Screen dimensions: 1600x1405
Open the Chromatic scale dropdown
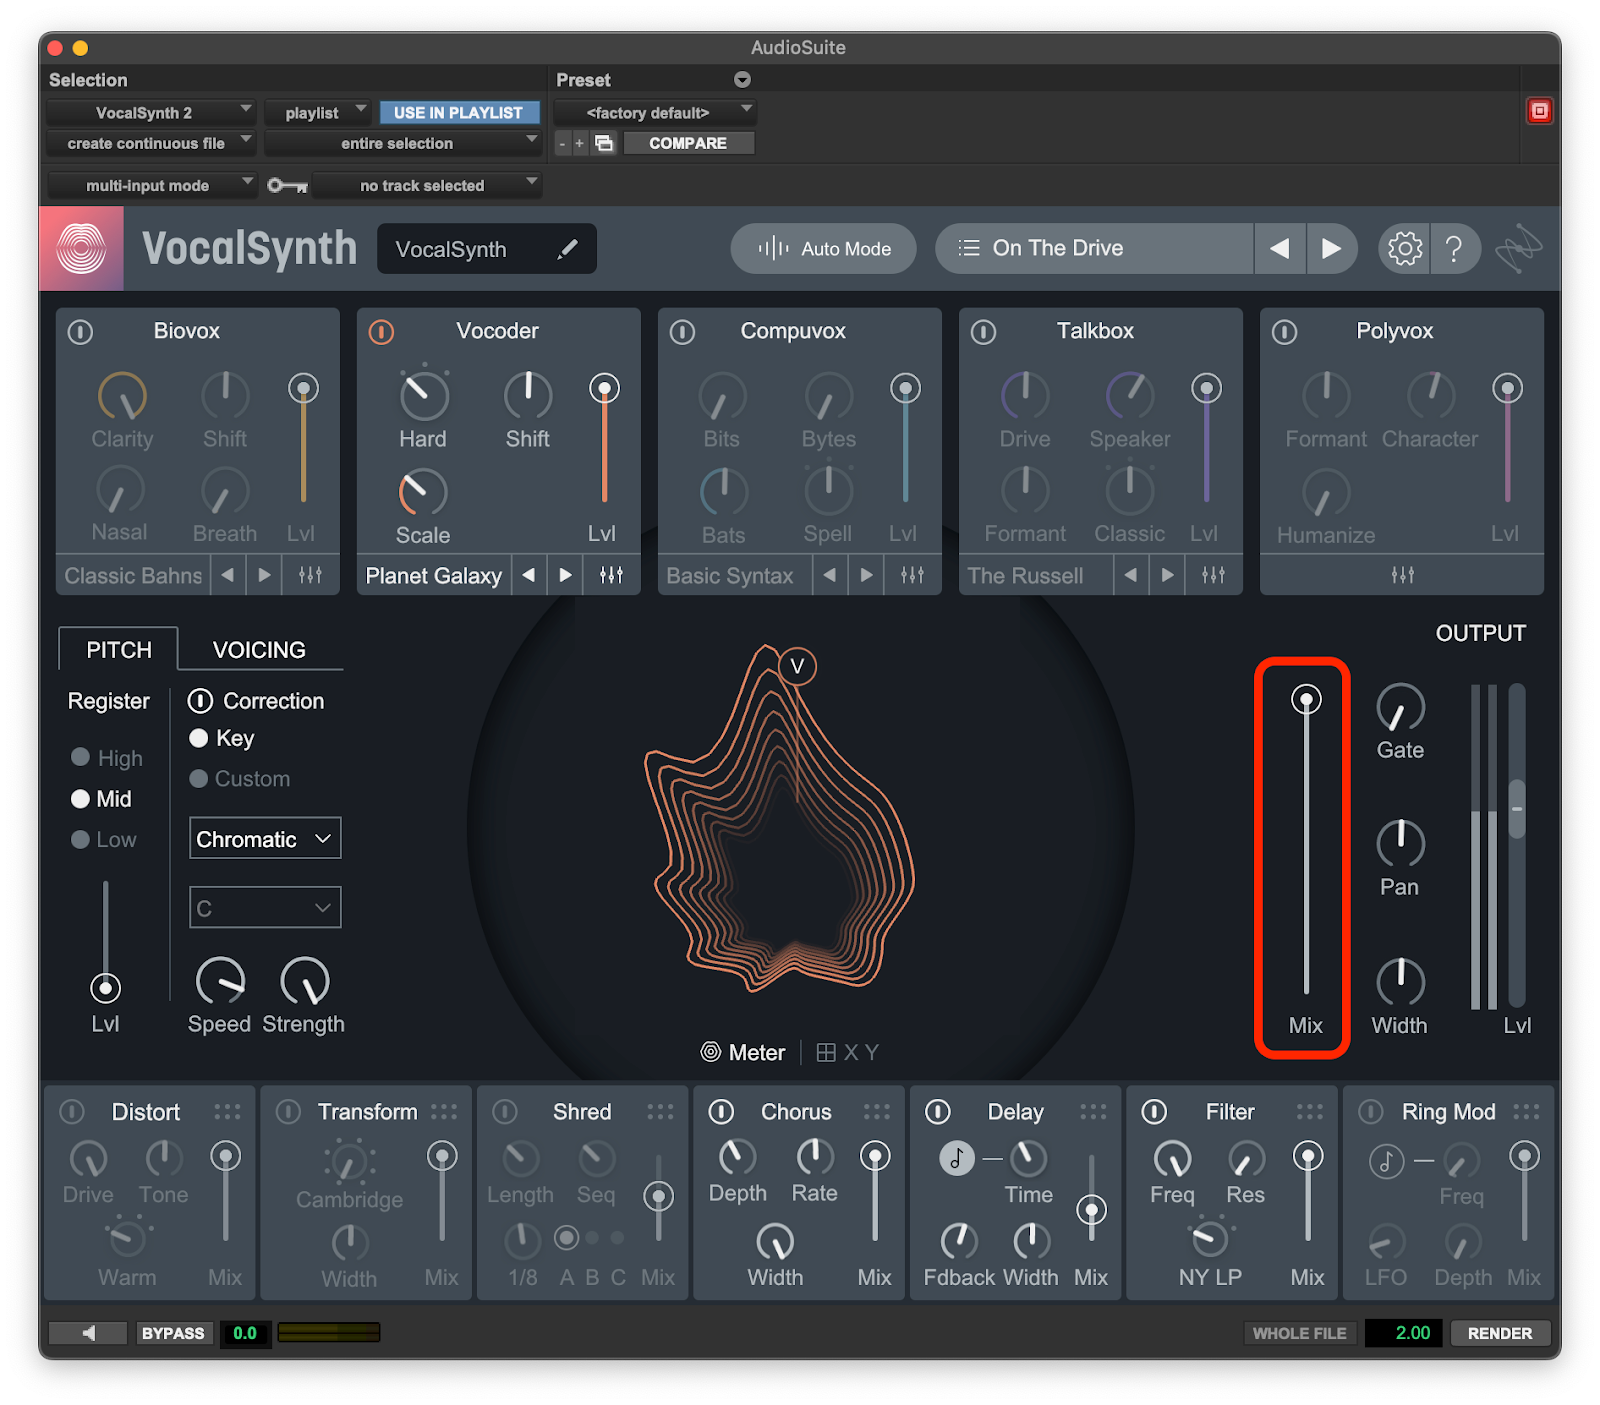click(265, 839)
